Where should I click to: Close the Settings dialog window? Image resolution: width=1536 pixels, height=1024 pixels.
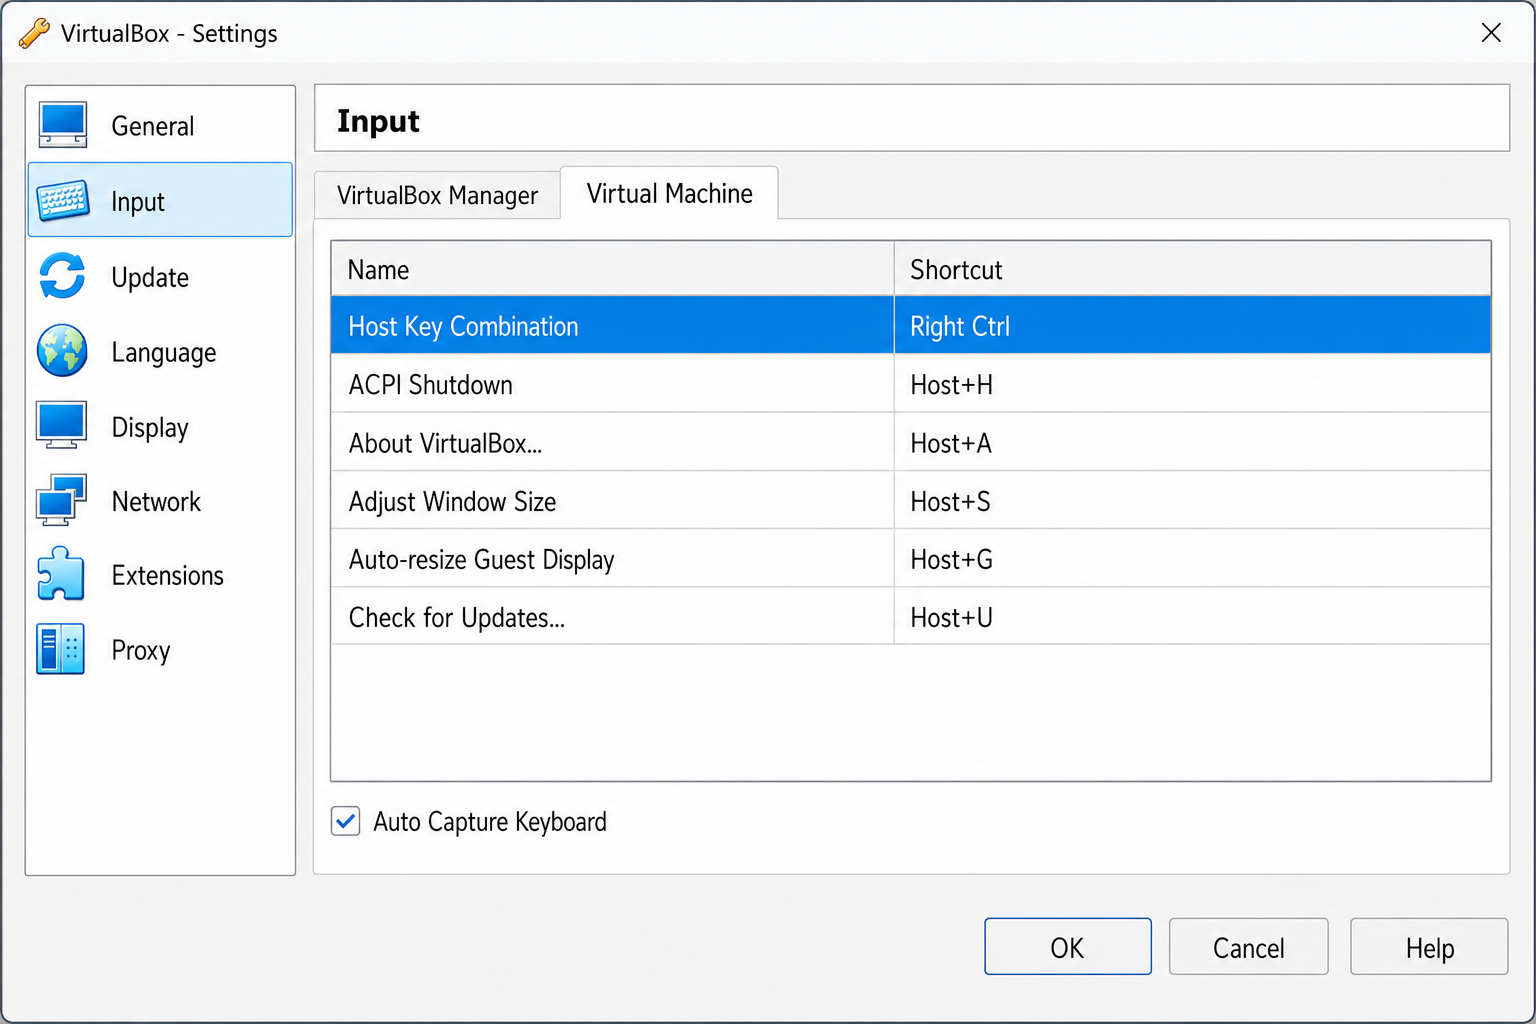1491,33
